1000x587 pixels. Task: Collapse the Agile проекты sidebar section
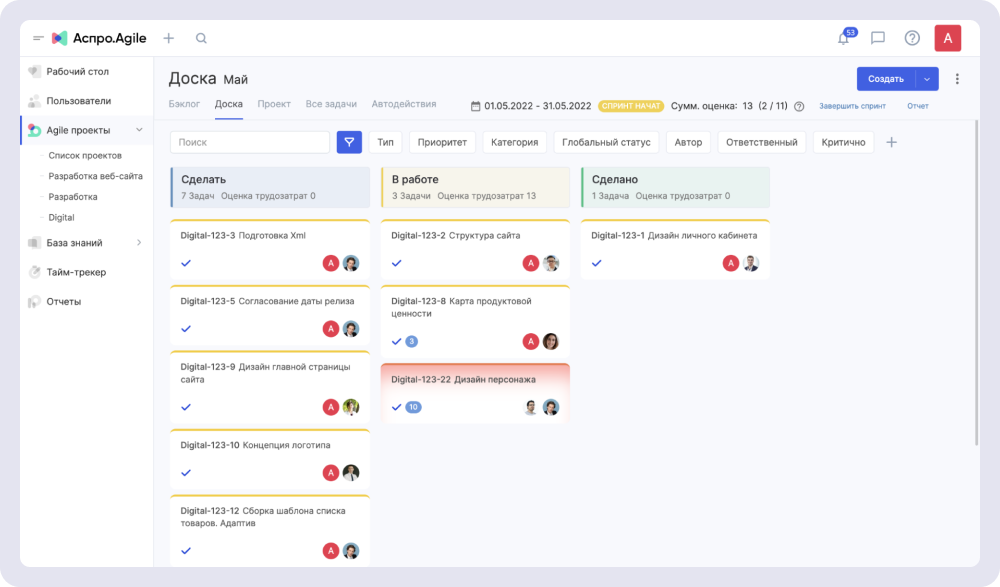click(139, 130)
